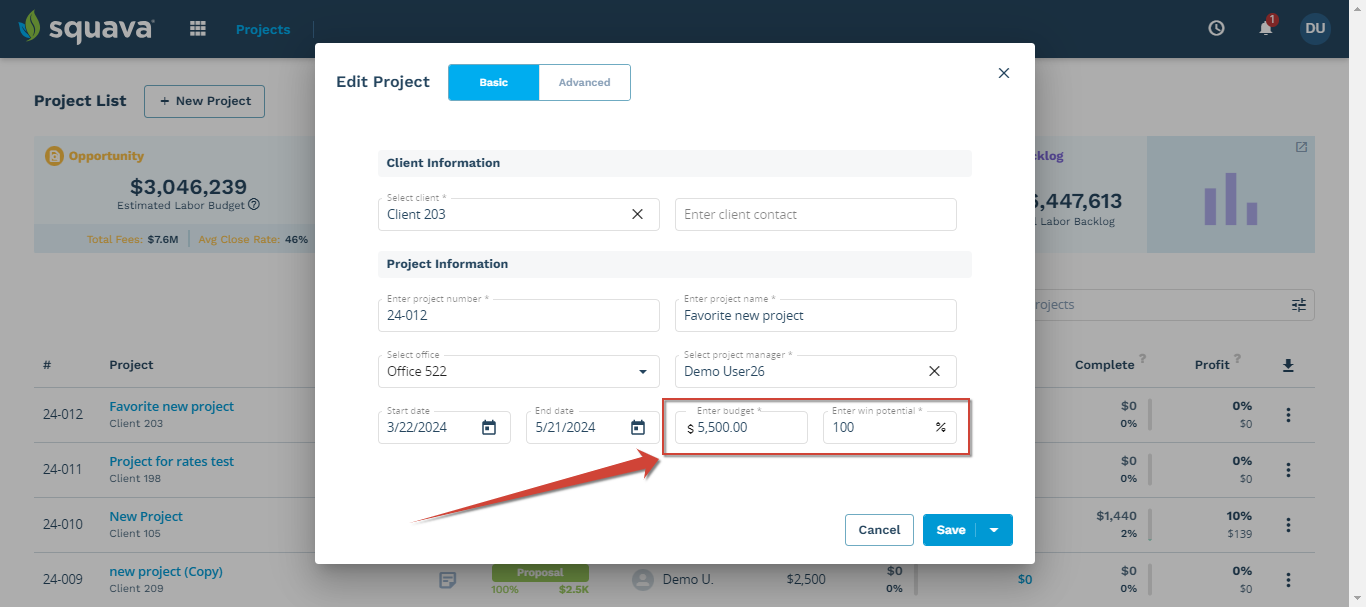
Task: Expand the Save button dropdown arrow
Action: (993, 530)
